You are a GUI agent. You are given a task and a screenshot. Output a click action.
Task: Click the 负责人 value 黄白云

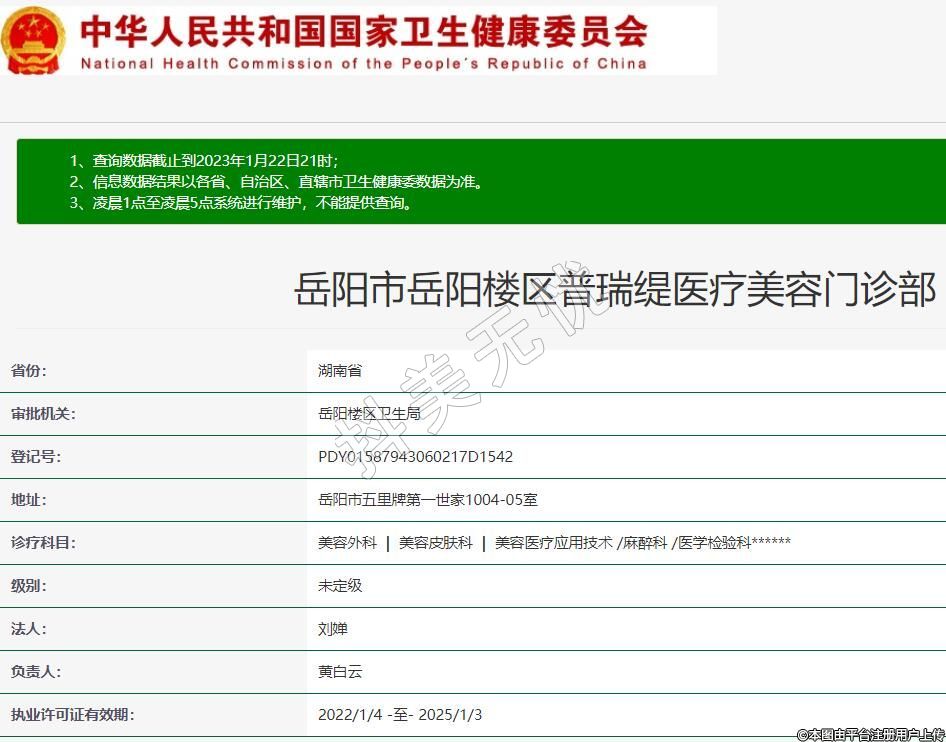tap(340, 672)
